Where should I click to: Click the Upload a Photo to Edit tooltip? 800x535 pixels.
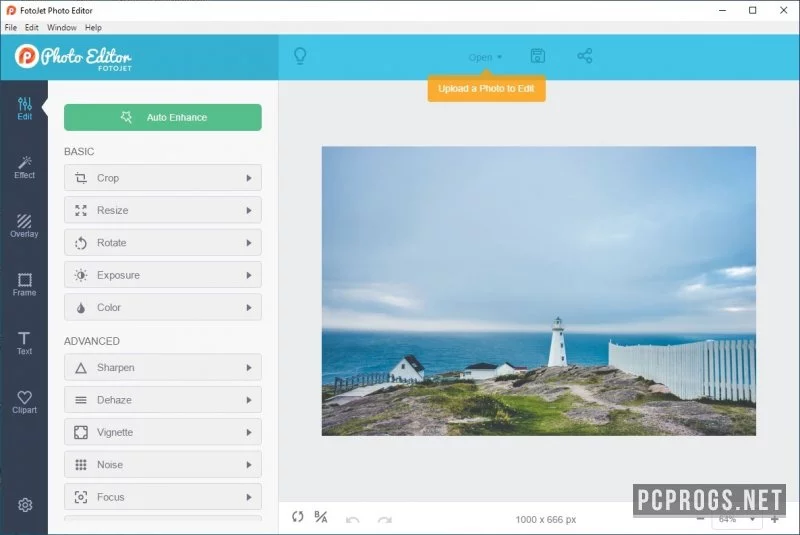click(486, 88)
